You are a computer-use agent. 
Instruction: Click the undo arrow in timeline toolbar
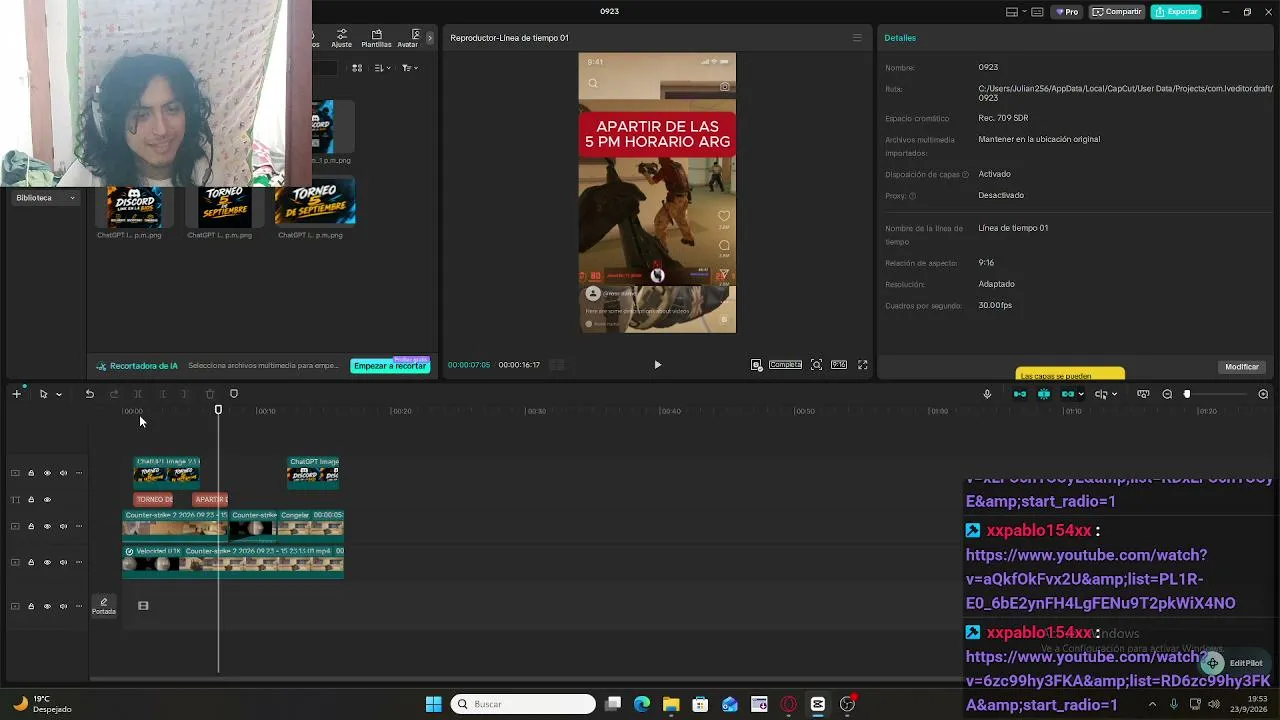(x=89, y=394)
